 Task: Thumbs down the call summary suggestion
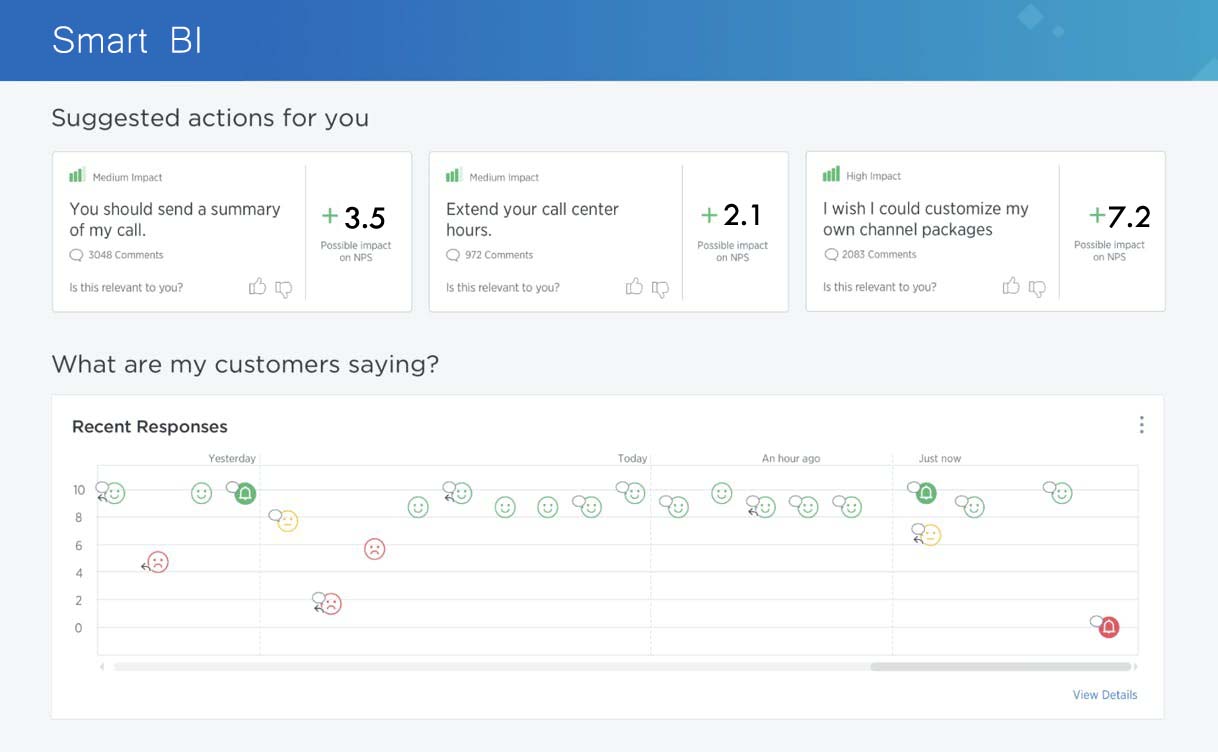click(284, 289)
